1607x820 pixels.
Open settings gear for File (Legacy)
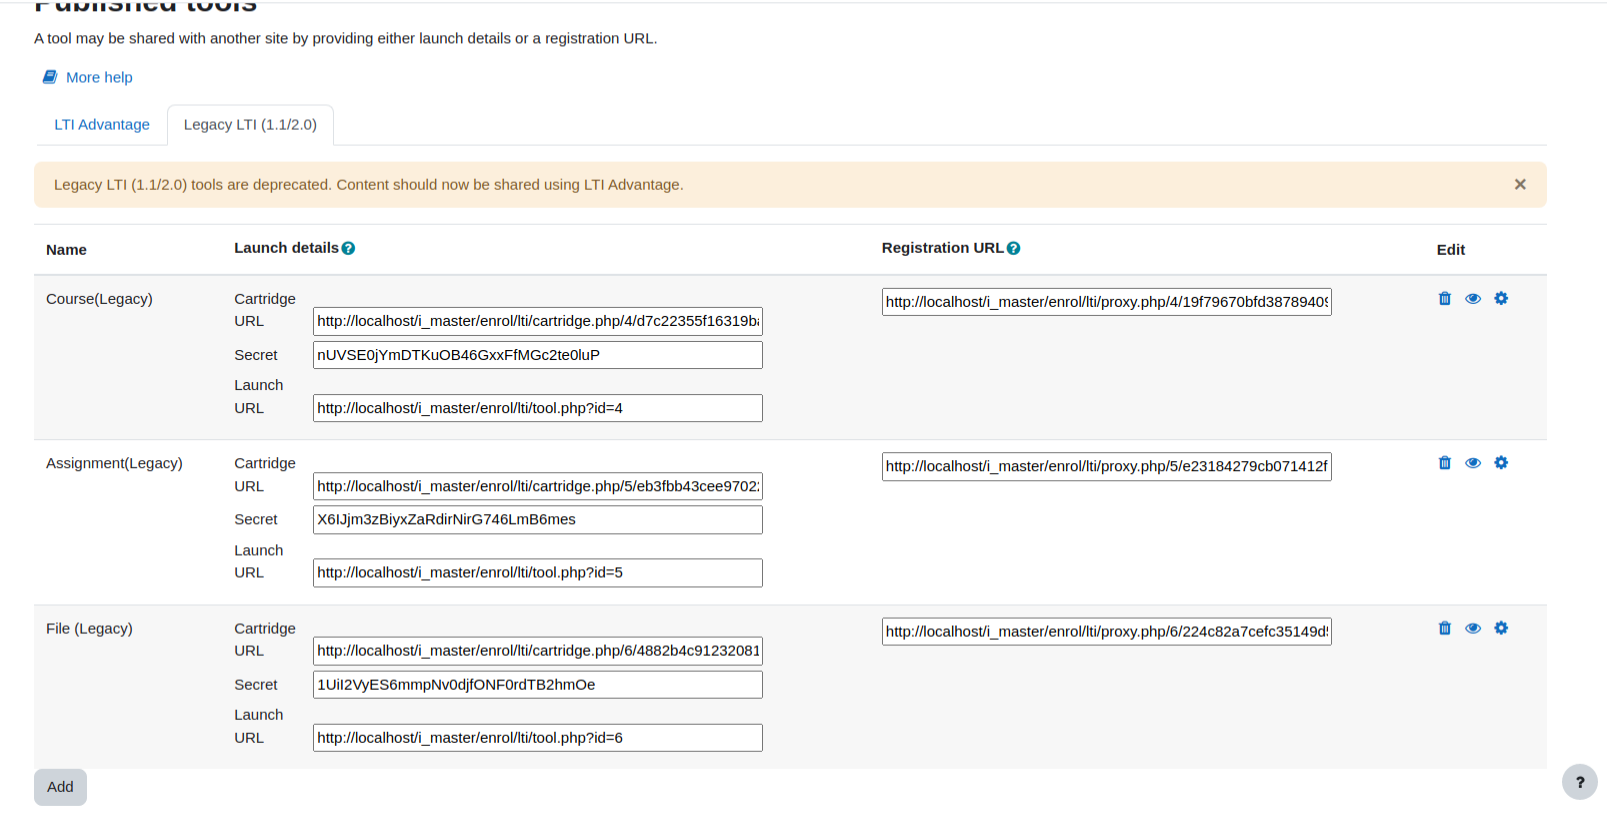pos(1501,628)
